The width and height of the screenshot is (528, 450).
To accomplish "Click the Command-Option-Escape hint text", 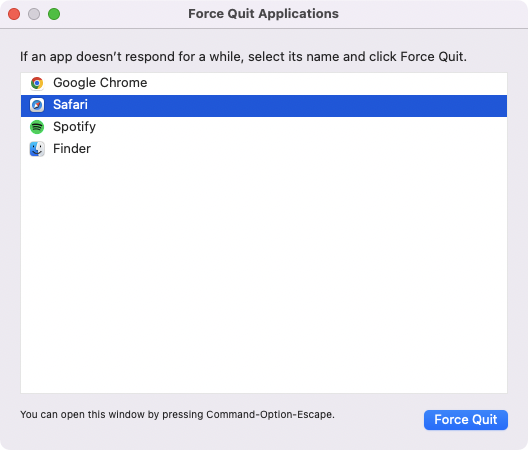I will coord(177,414).
